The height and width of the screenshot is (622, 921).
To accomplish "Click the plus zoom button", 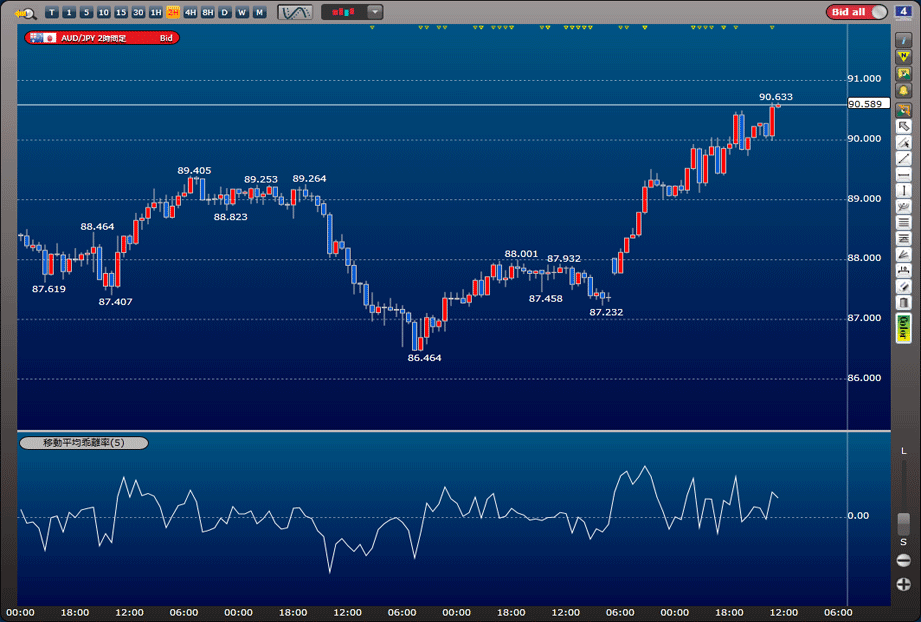I will click(x=904, y=584).
